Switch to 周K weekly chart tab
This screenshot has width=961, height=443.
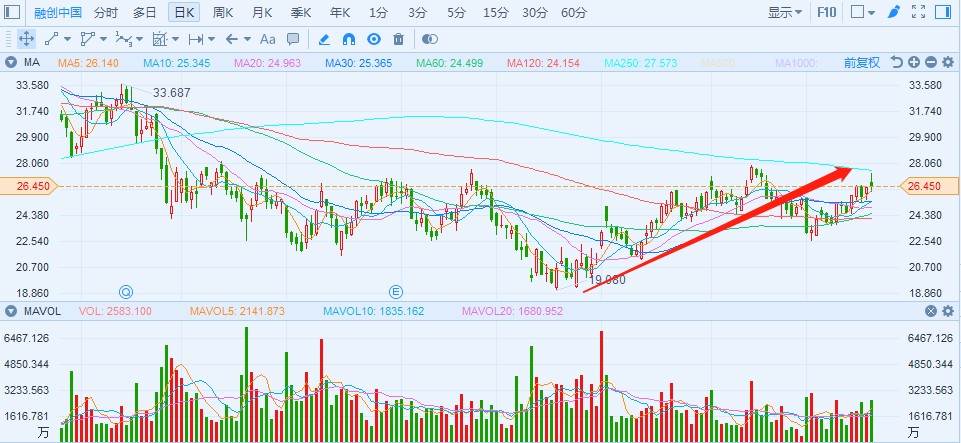(224, 13)
